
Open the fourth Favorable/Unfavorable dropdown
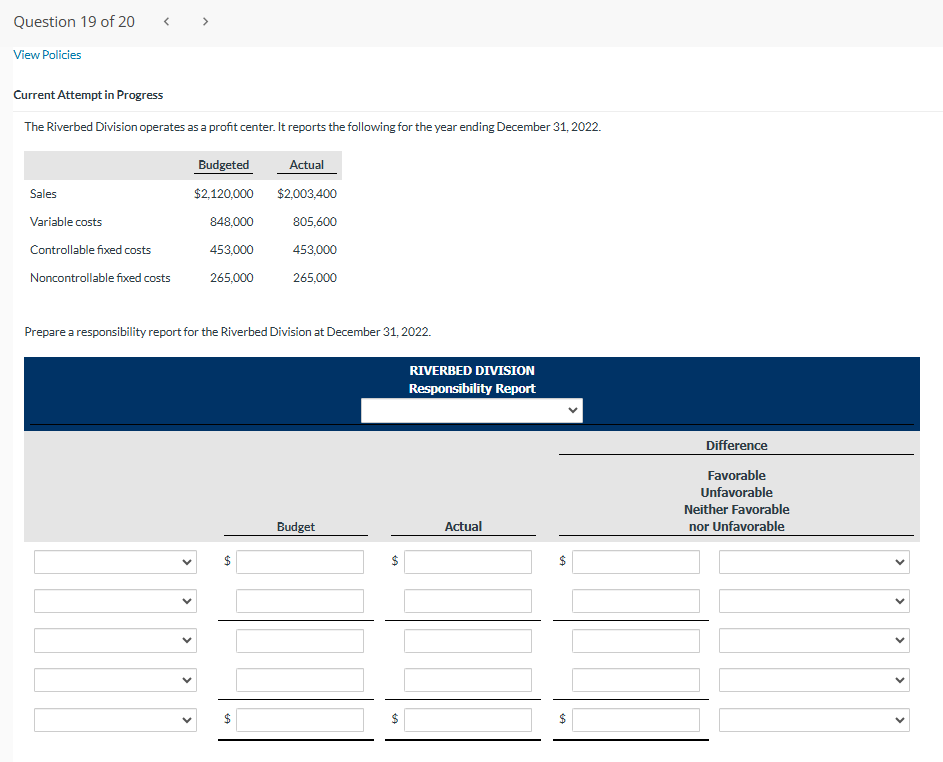(x=813, y=679)
